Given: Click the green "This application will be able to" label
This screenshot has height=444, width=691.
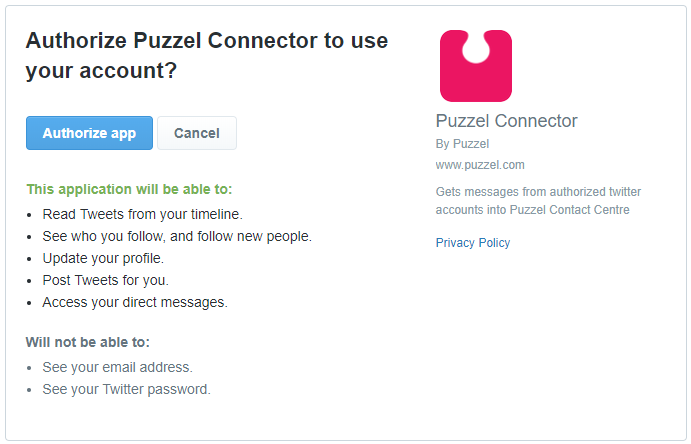Looking at the screenshot, I should pyautogui.click(x=129, y=189).
